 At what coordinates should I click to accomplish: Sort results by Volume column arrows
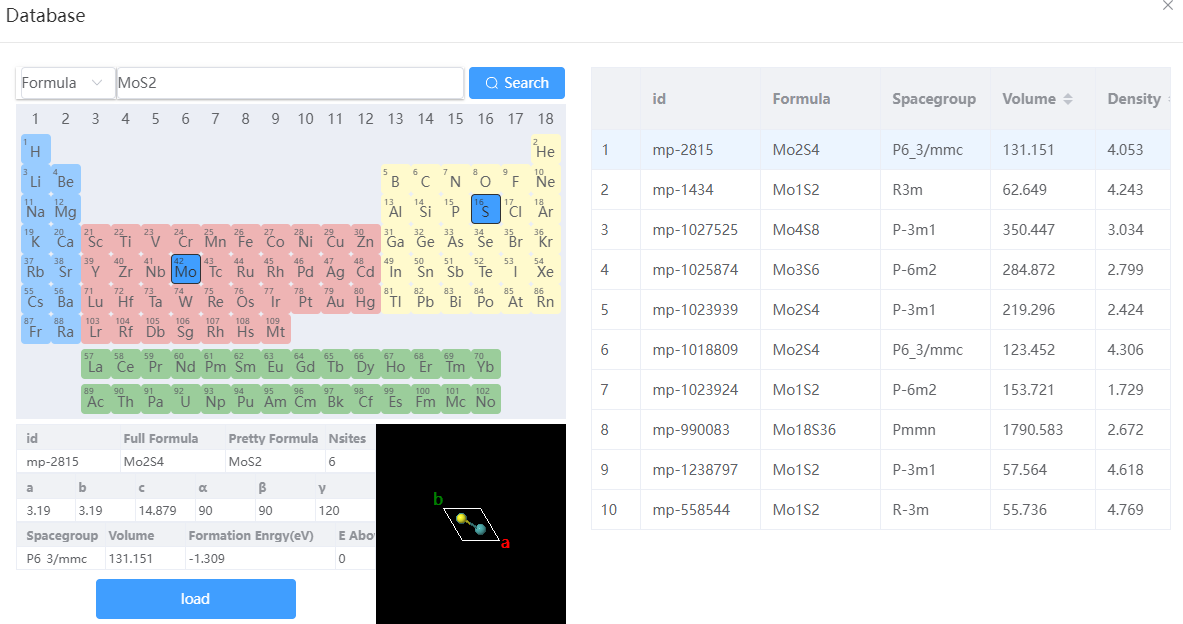tap(1068, 99)
